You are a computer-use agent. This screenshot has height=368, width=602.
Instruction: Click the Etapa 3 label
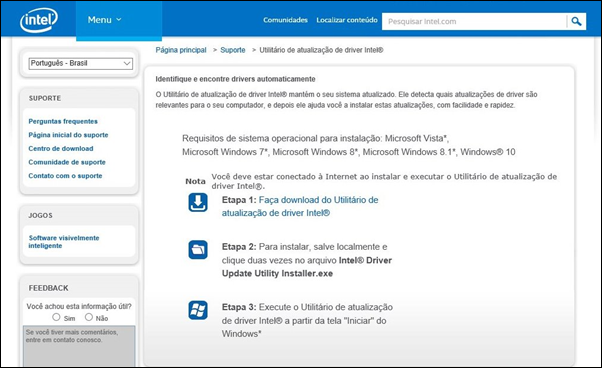point(239,307)
